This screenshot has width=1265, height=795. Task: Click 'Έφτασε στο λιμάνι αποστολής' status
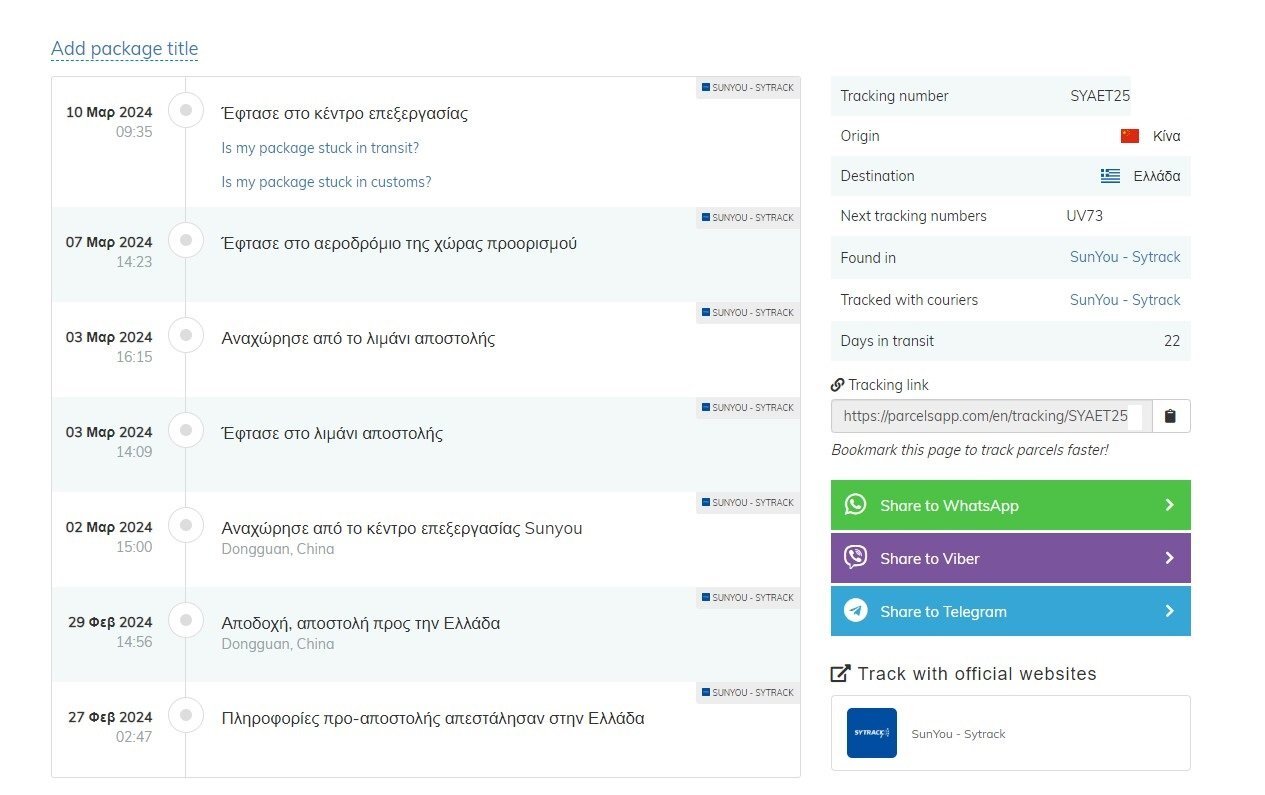pos(332,433)
